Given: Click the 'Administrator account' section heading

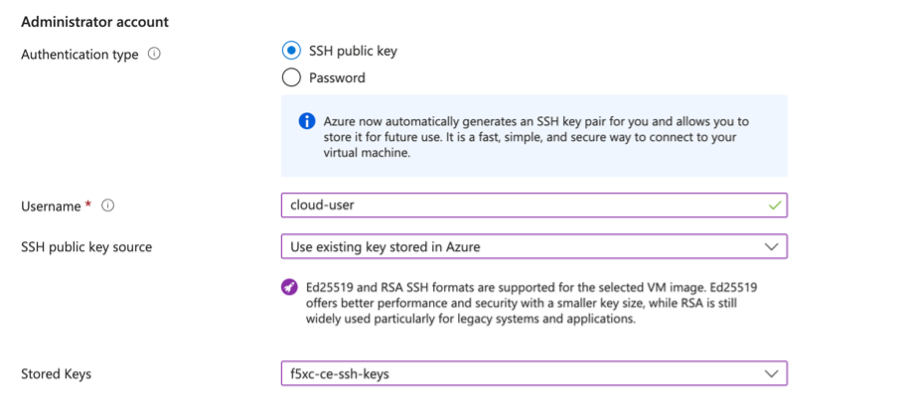Looking at the screenshot, I should click(95, 21).
